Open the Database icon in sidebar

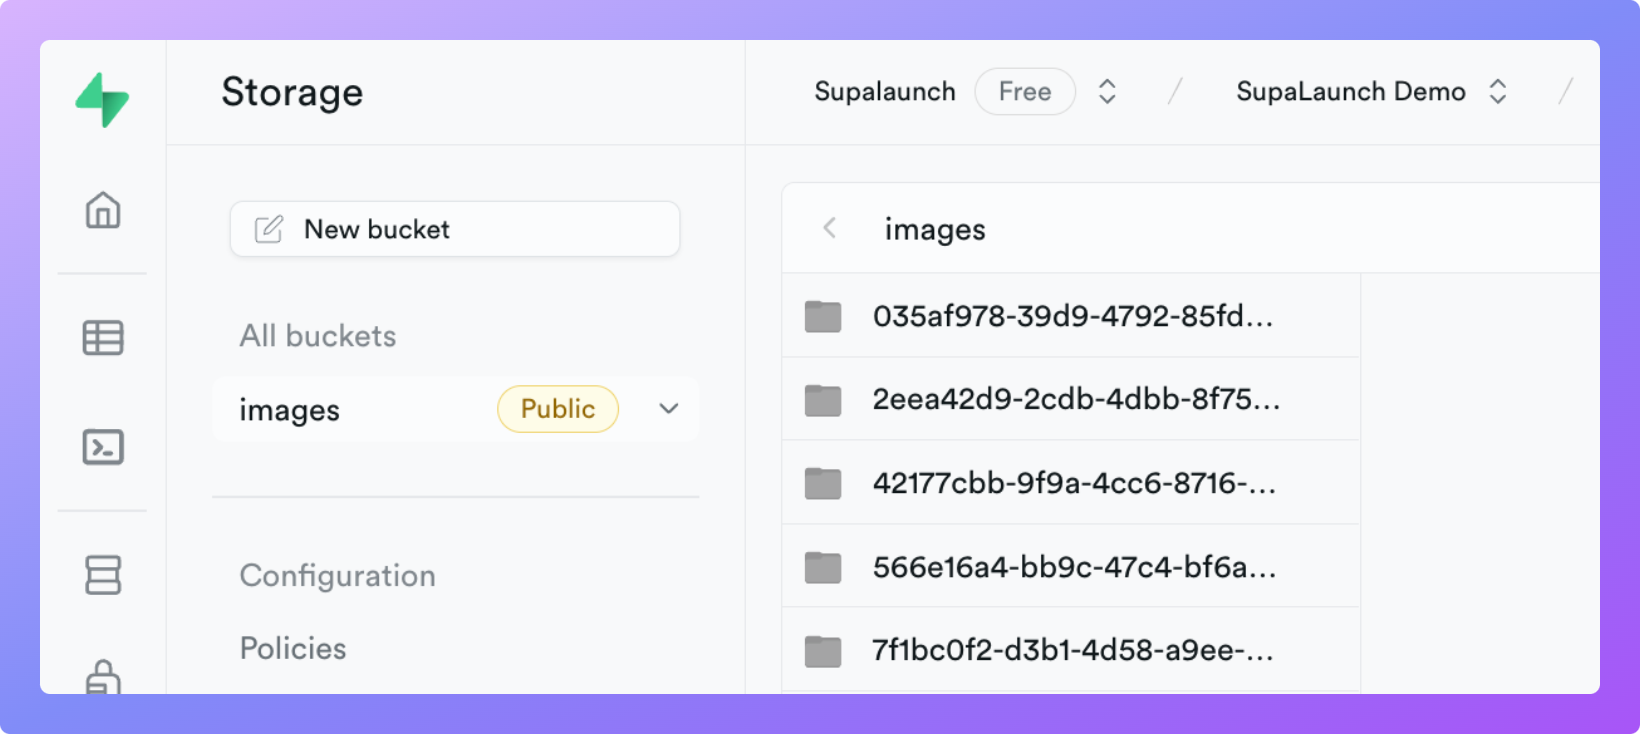103,575
